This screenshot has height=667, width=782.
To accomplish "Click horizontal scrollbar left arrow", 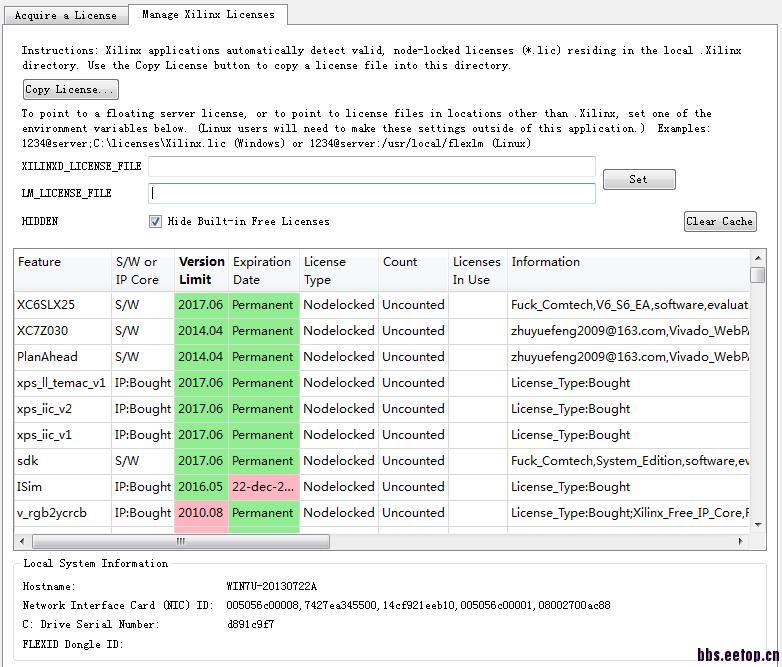I will click(x=22, y=541).
